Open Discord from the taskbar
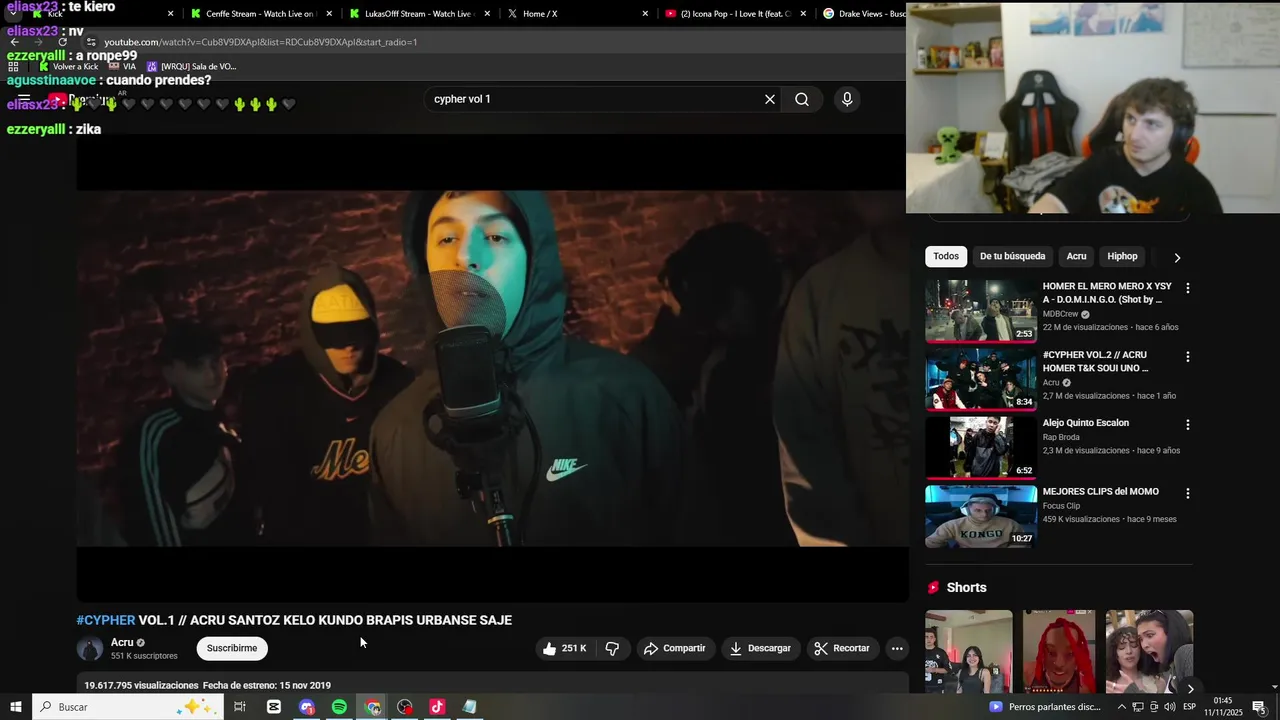Screen dimensions: 1280x720 pyautogui.click(x=307, y=707)
